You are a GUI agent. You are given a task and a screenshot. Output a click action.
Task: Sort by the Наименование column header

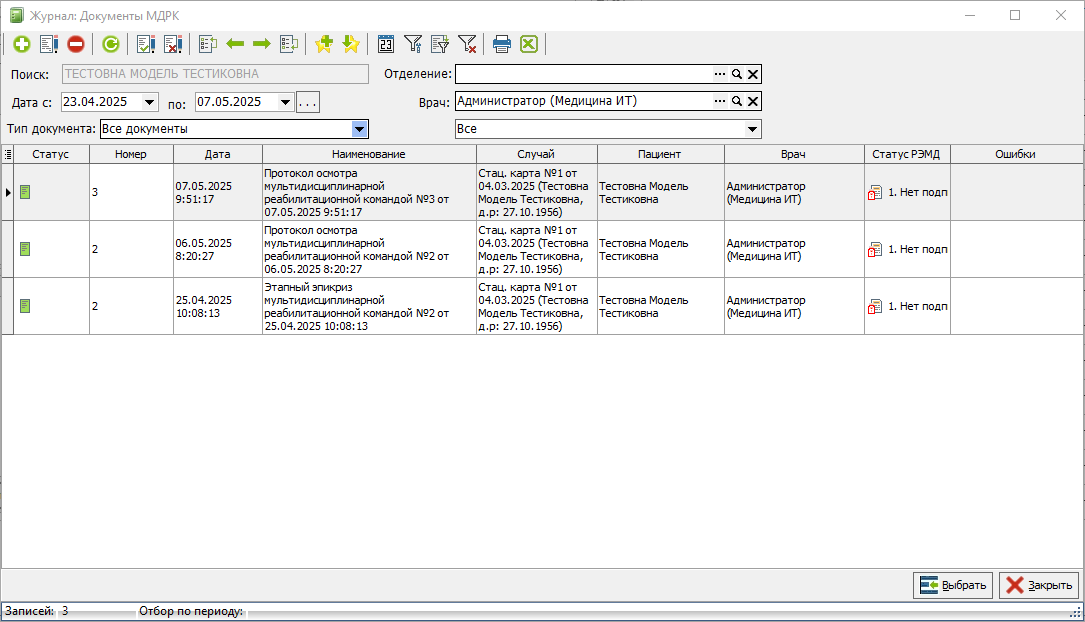(369, 154)
